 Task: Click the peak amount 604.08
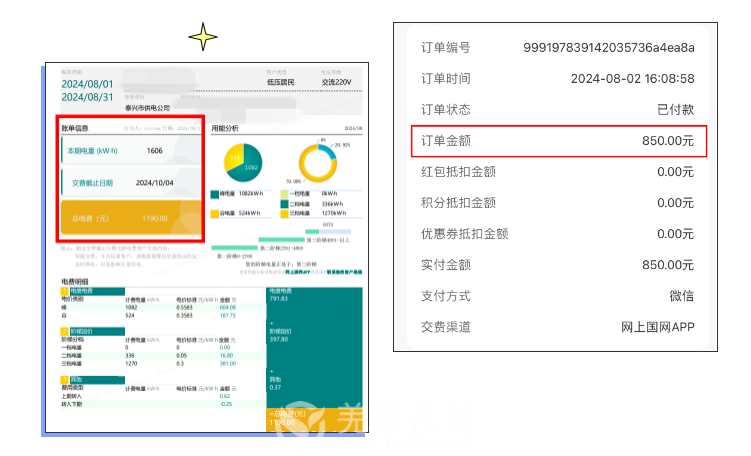click(228, 308)
